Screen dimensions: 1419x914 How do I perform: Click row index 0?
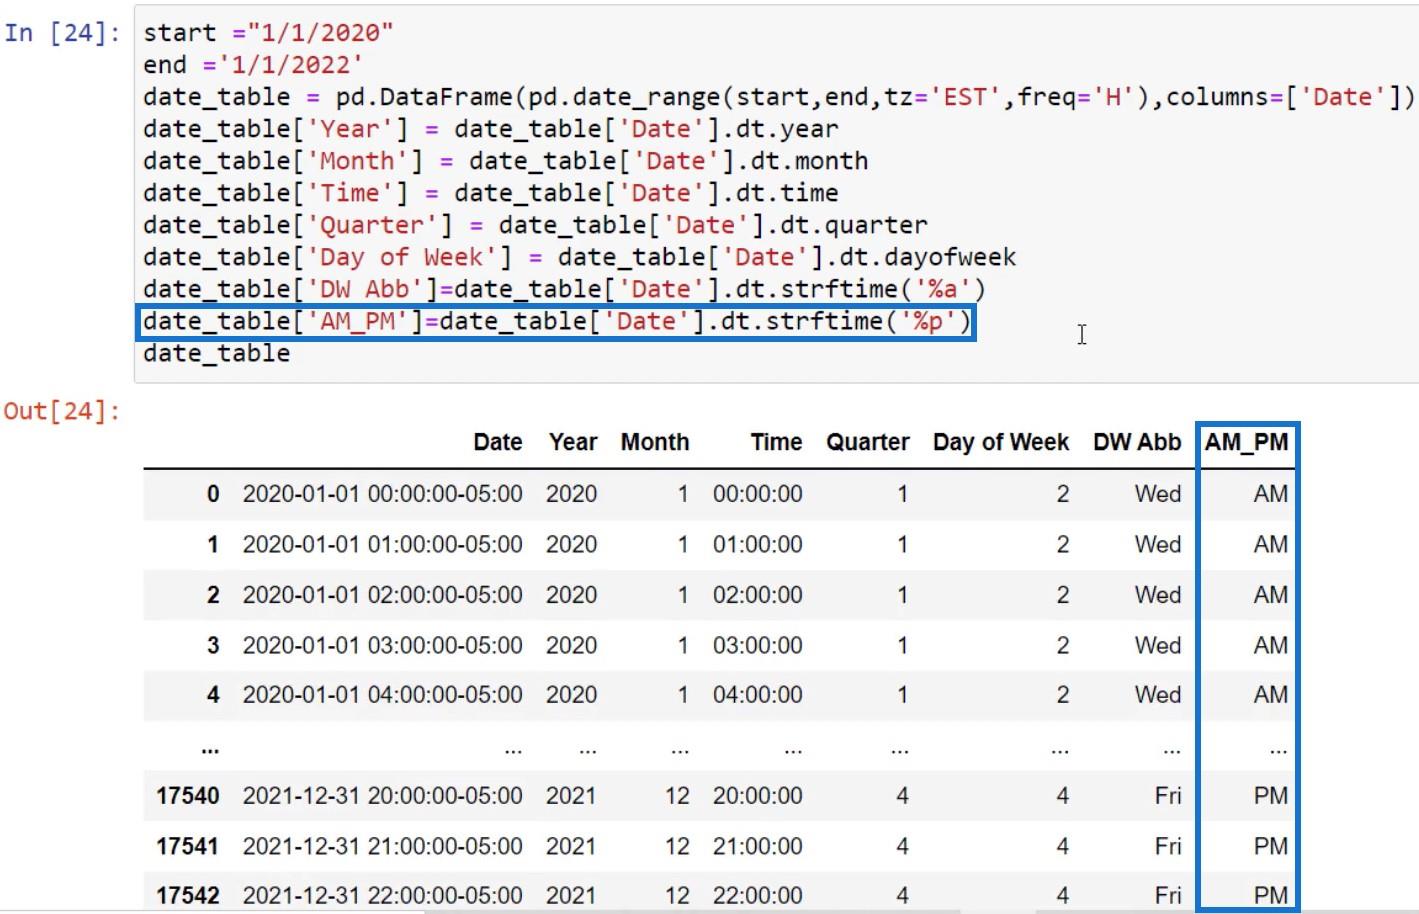click(213, 494)
